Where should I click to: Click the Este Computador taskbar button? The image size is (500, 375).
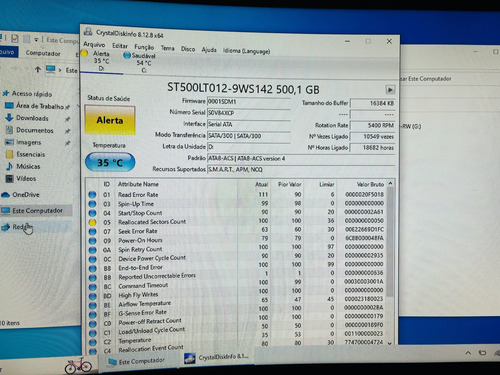point(137,361)
